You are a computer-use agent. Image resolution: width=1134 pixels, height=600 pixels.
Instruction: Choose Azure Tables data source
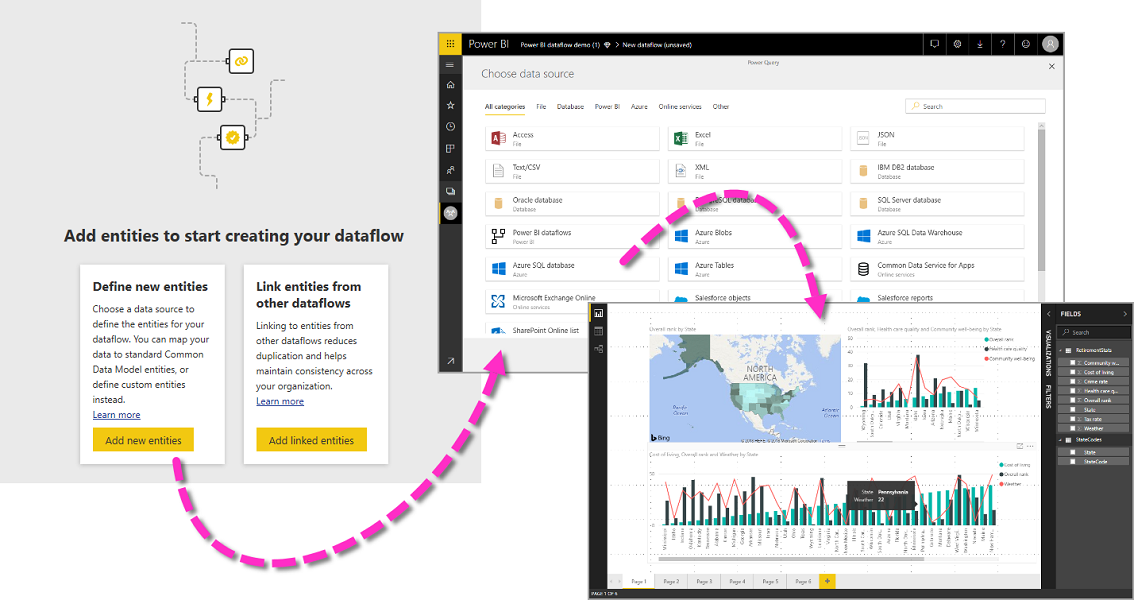point(754,269)
